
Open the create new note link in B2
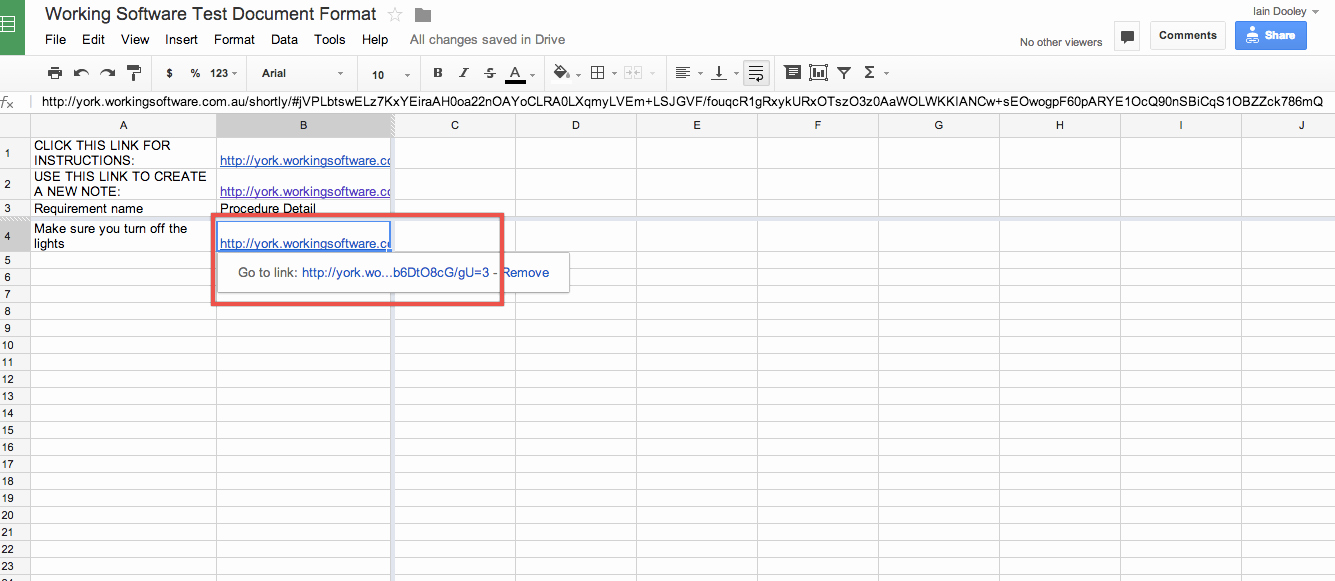305,191
